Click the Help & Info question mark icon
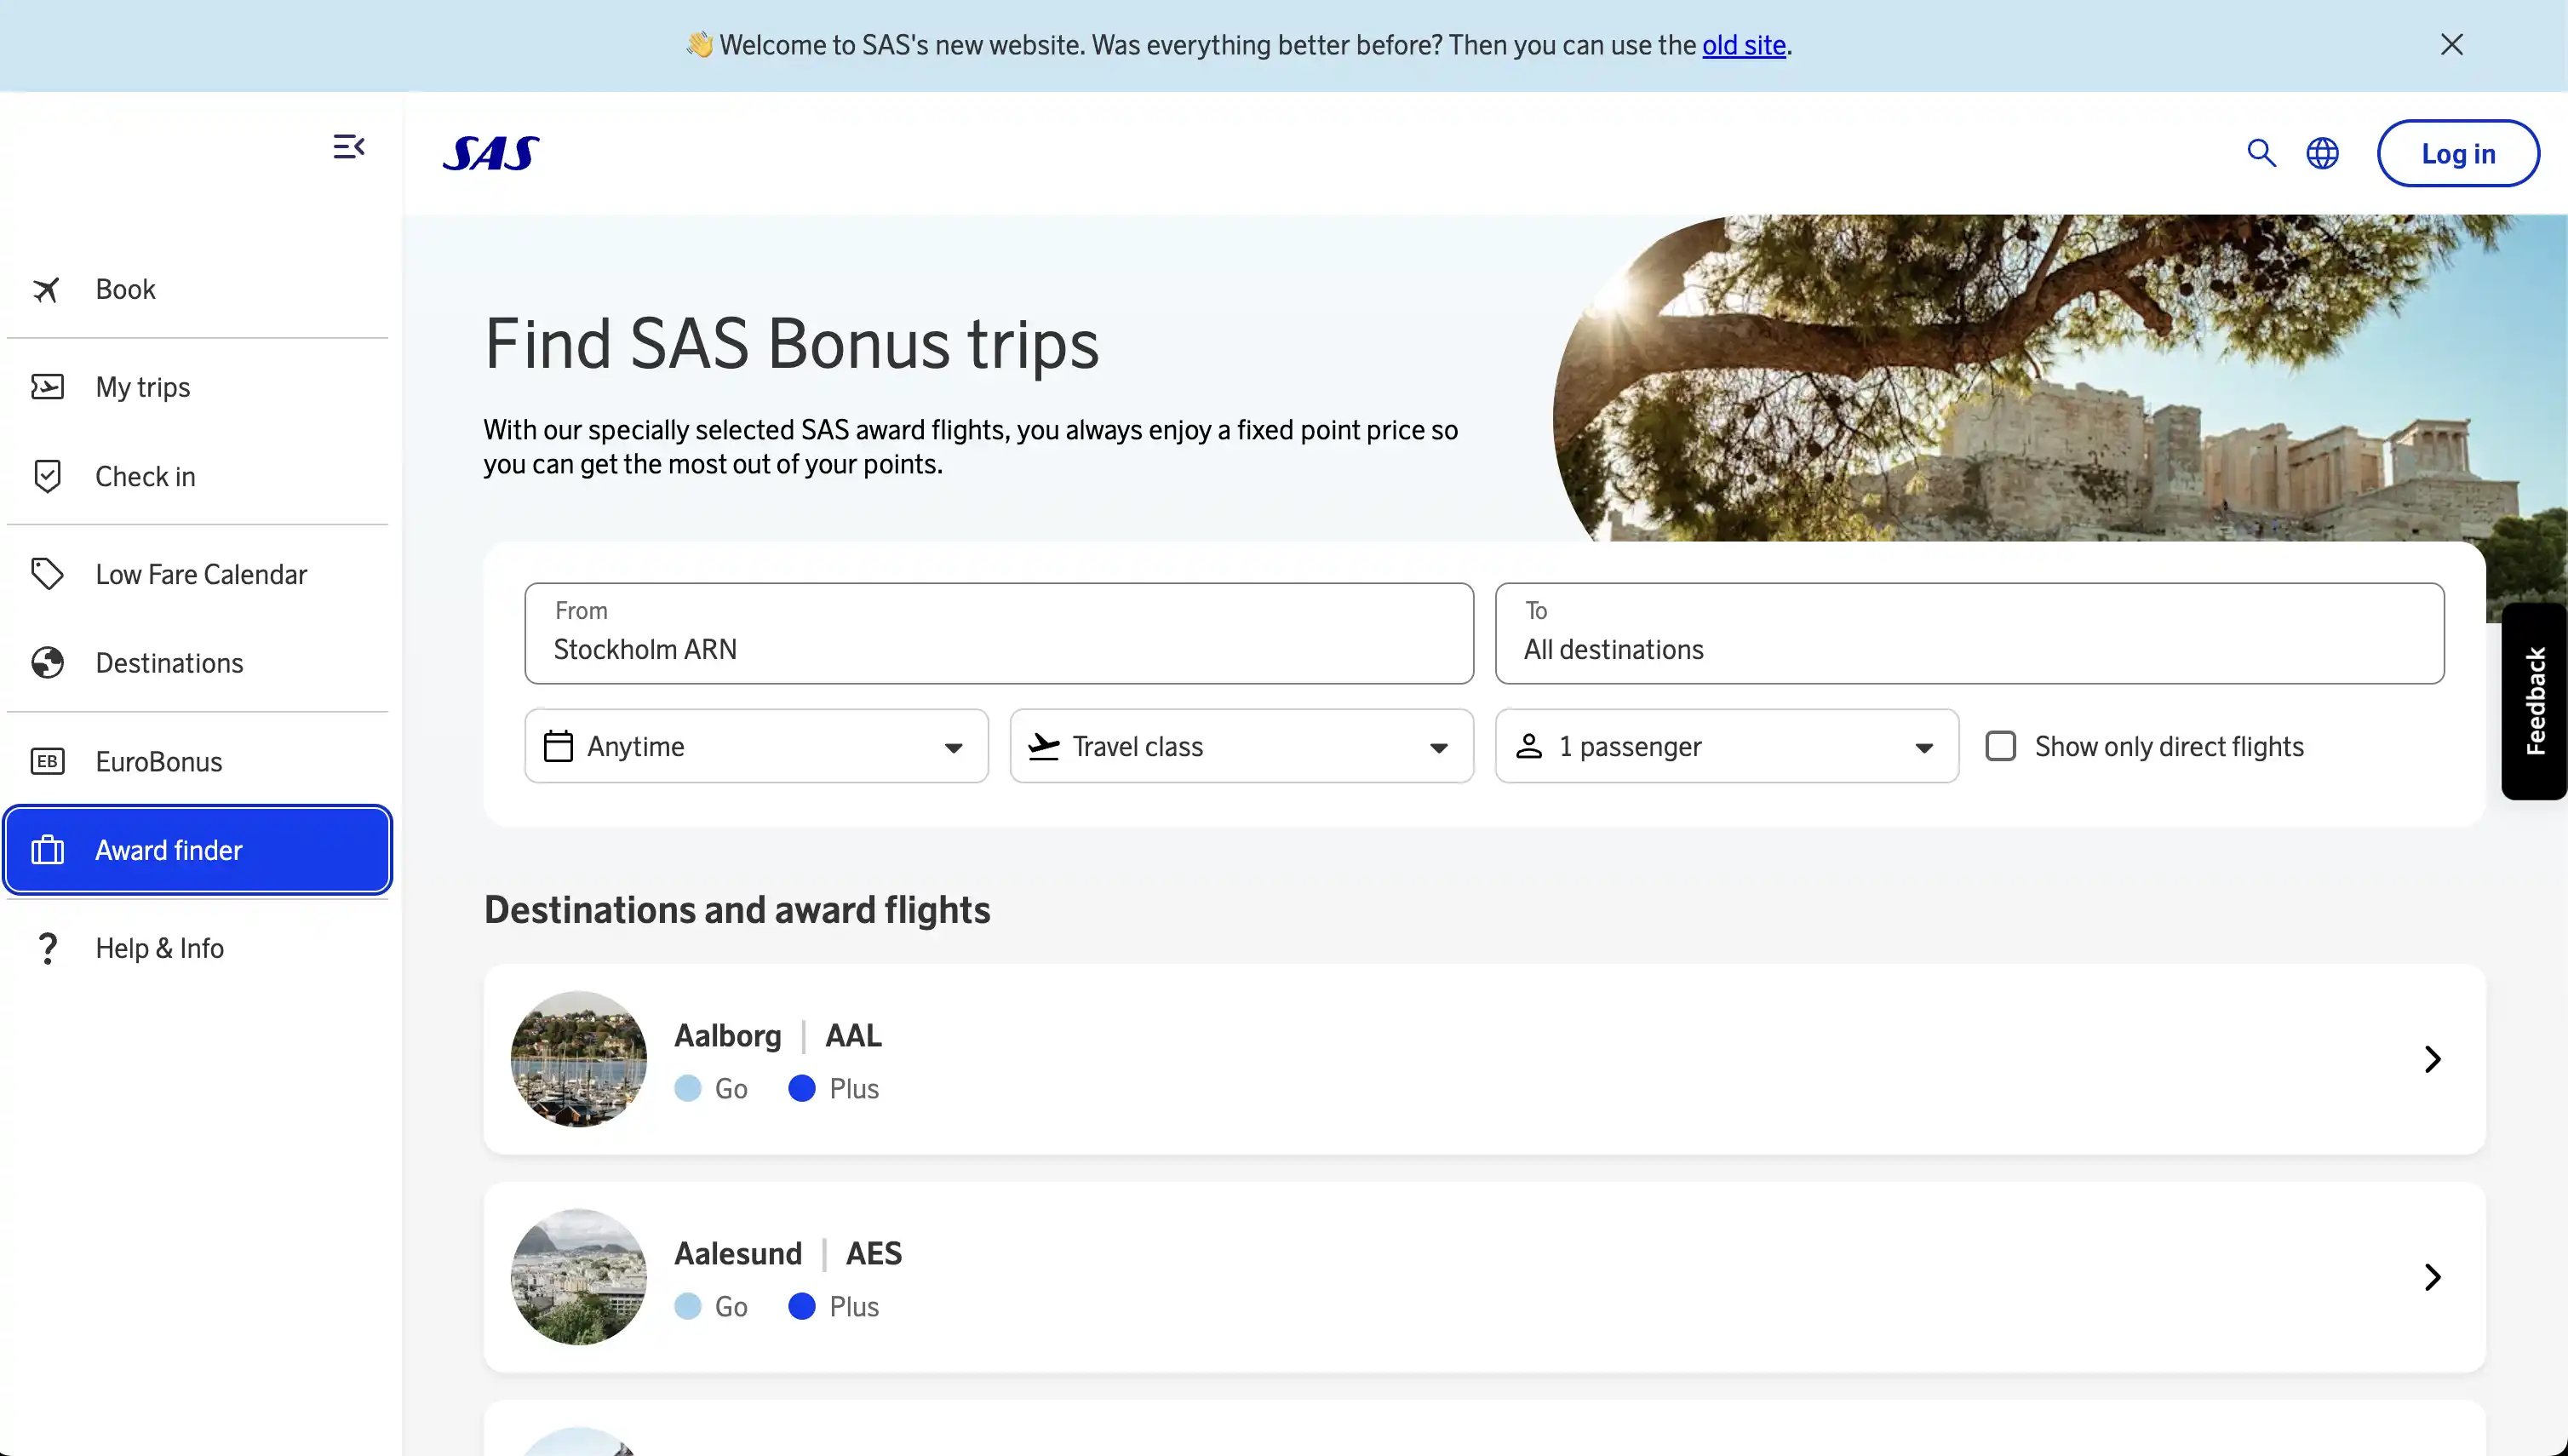2568x1456 pixels. pyautogui.click(x=47, y=948)
